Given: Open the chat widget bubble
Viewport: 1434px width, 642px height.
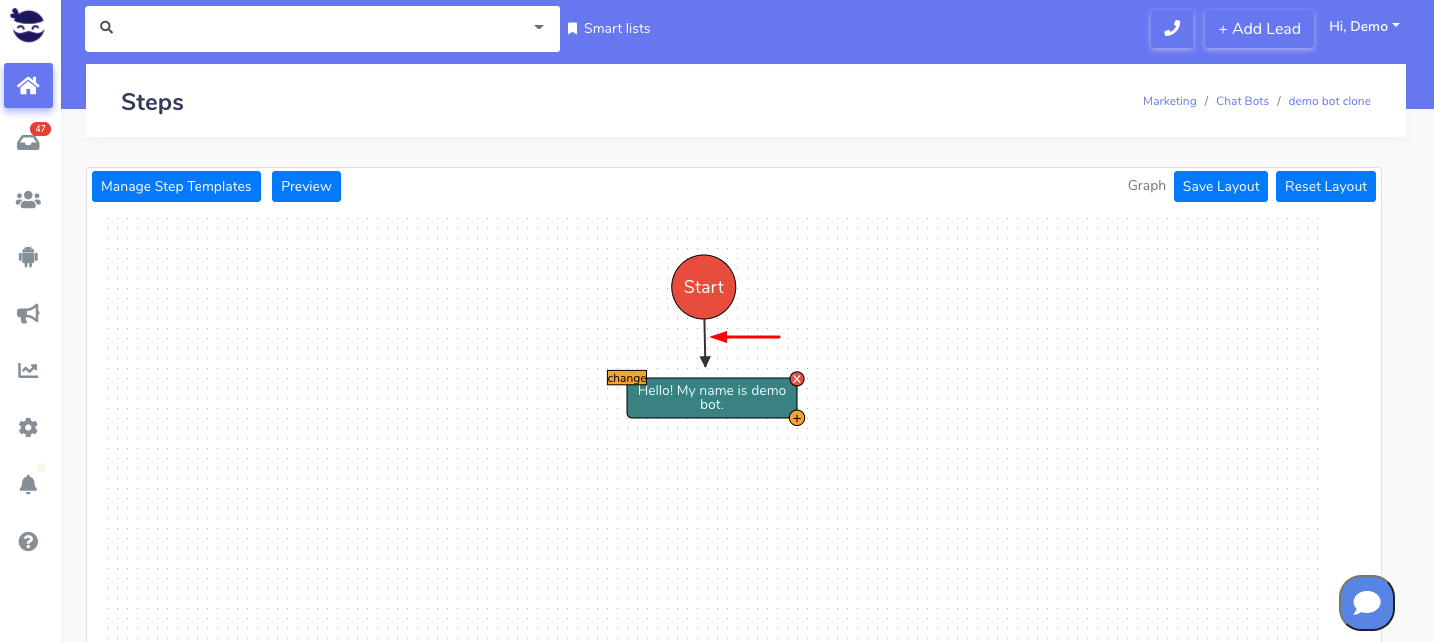Looking at the screenshot, I should coord(1366,602).
